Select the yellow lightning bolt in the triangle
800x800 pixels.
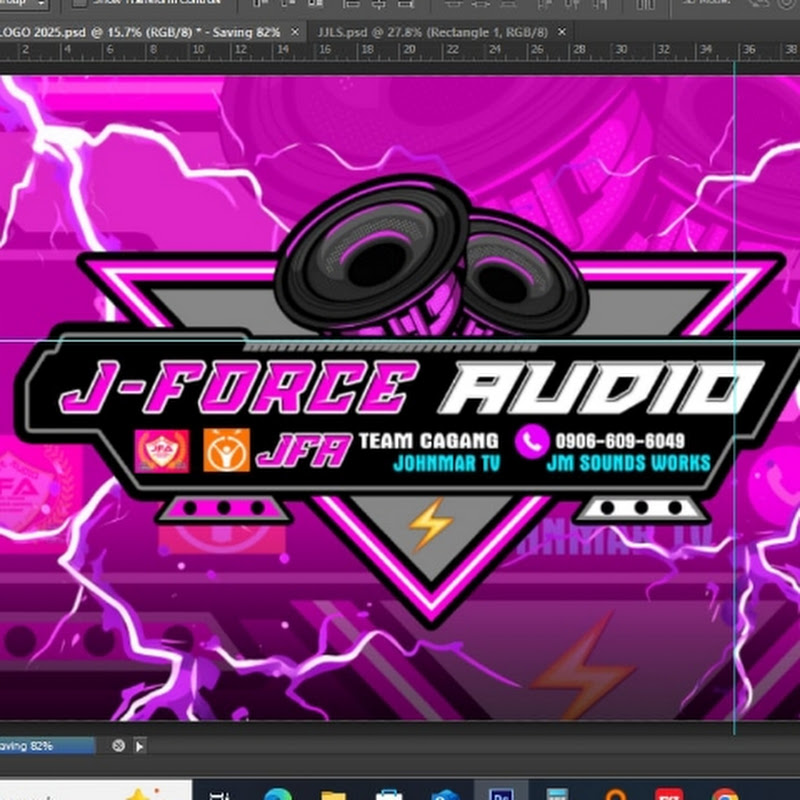pos(431,522)
